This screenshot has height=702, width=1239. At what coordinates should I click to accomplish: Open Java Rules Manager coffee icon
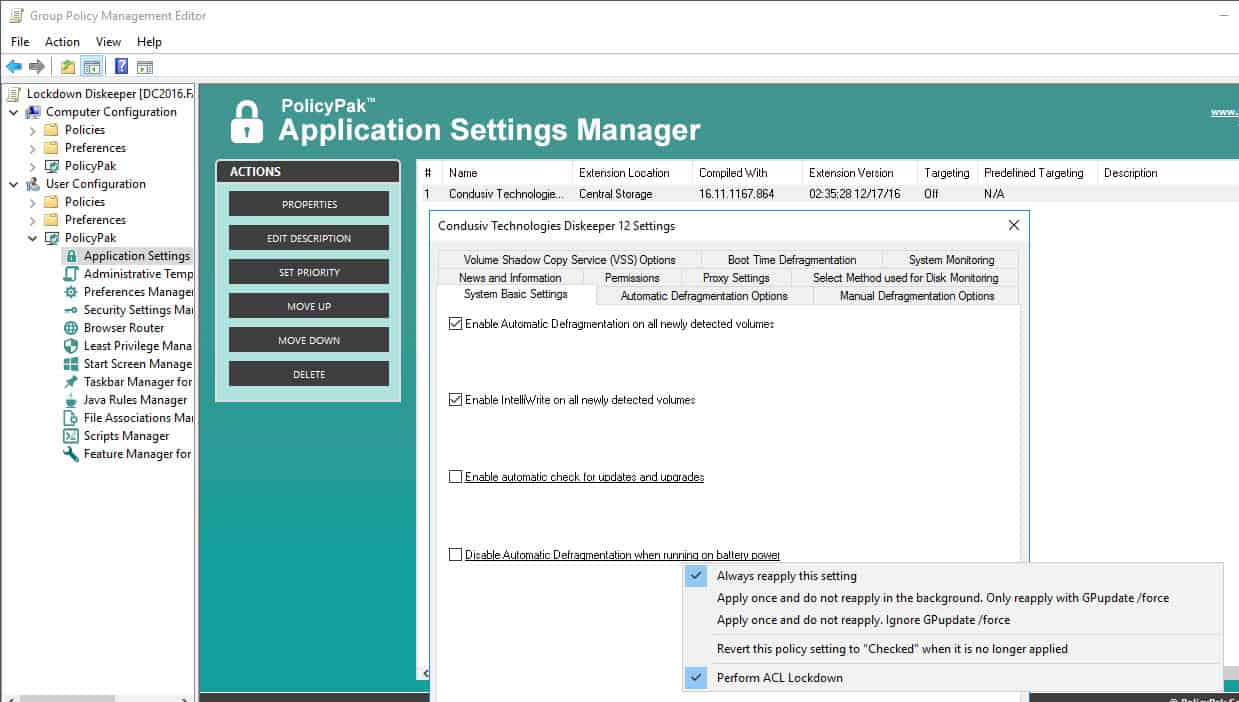click(71, 400)
